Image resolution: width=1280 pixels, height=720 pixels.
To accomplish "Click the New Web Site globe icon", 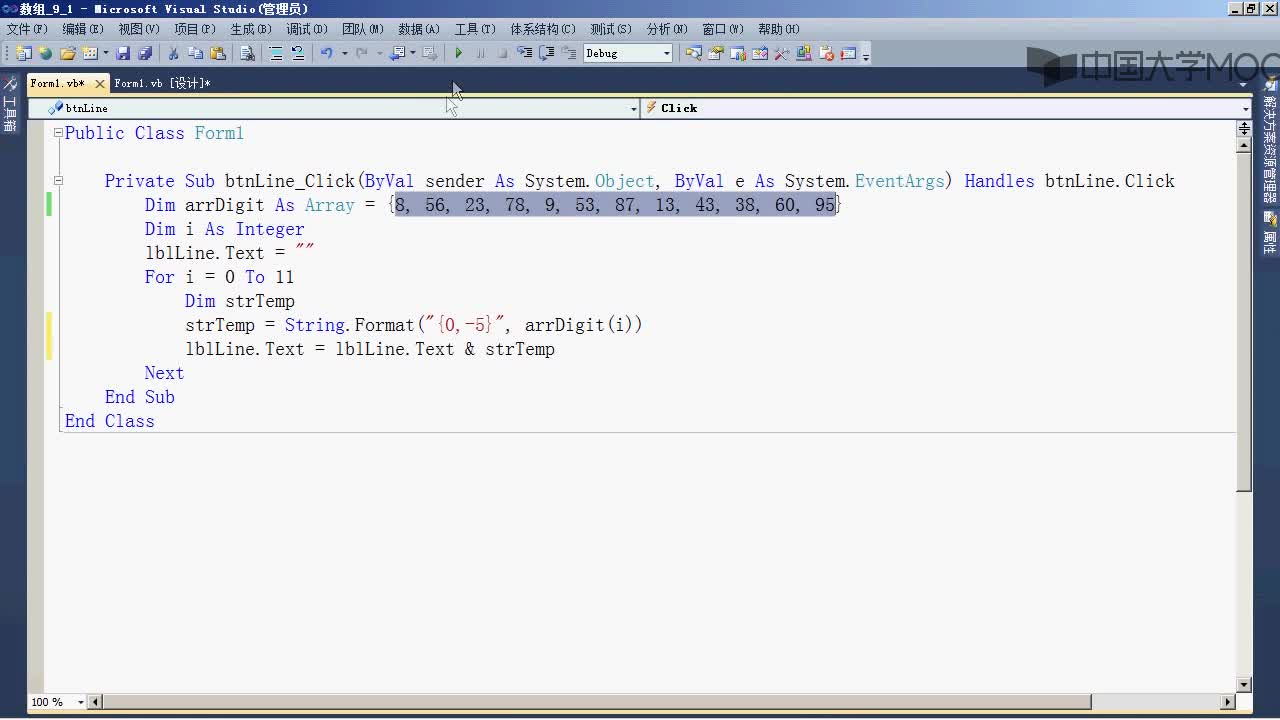I will [45, 53].
